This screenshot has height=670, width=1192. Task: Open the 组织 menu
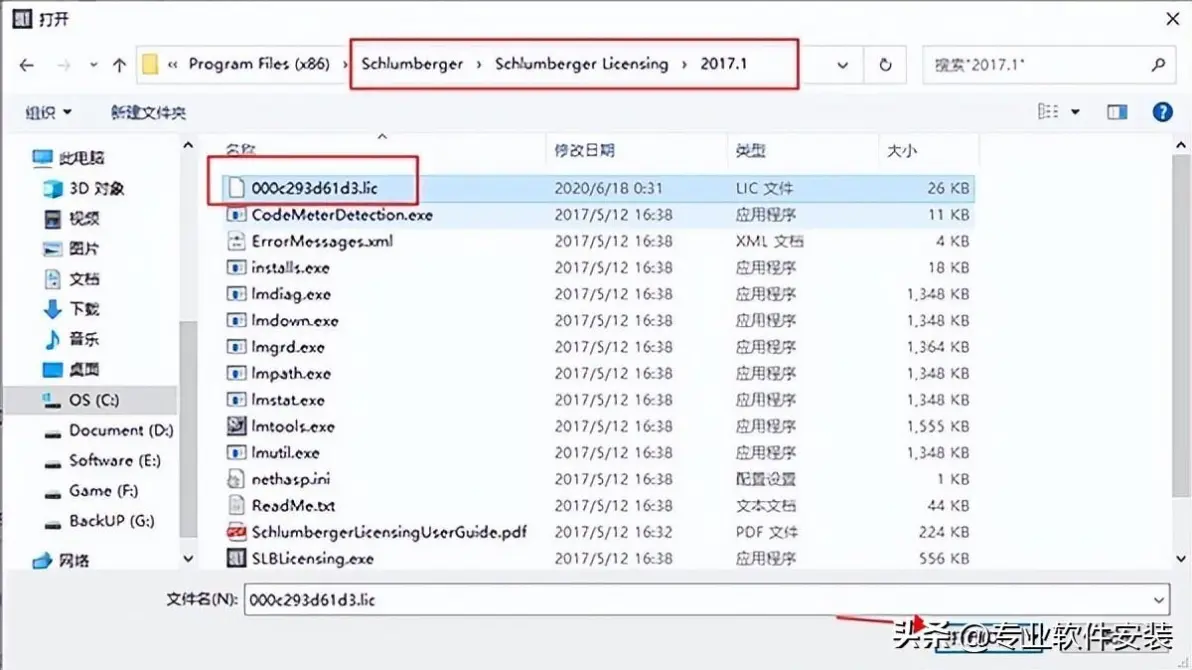point(48,113)
